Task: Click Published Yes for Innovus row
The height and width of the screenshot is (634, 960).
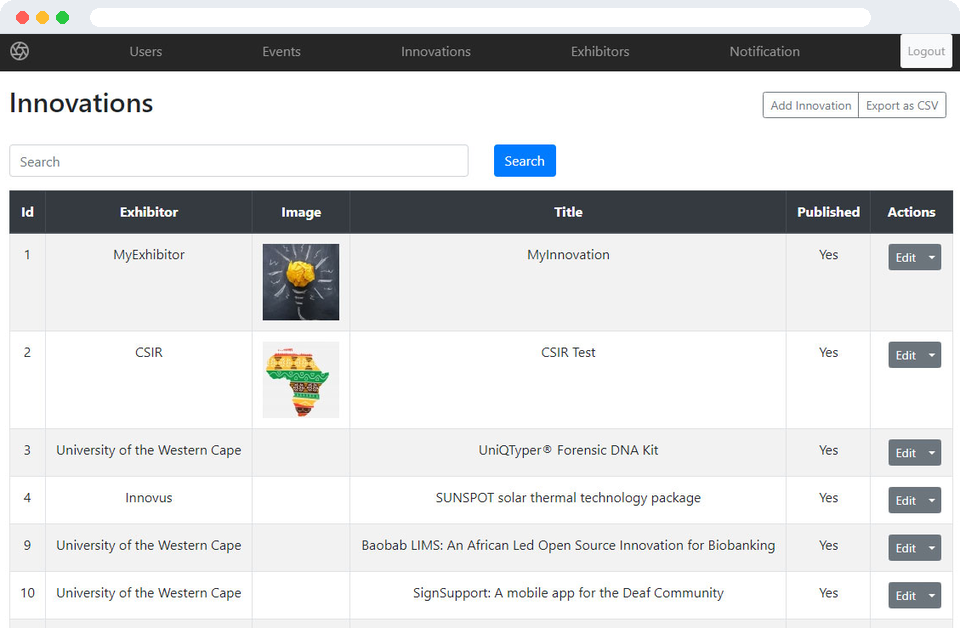Action: click(828, 498)
